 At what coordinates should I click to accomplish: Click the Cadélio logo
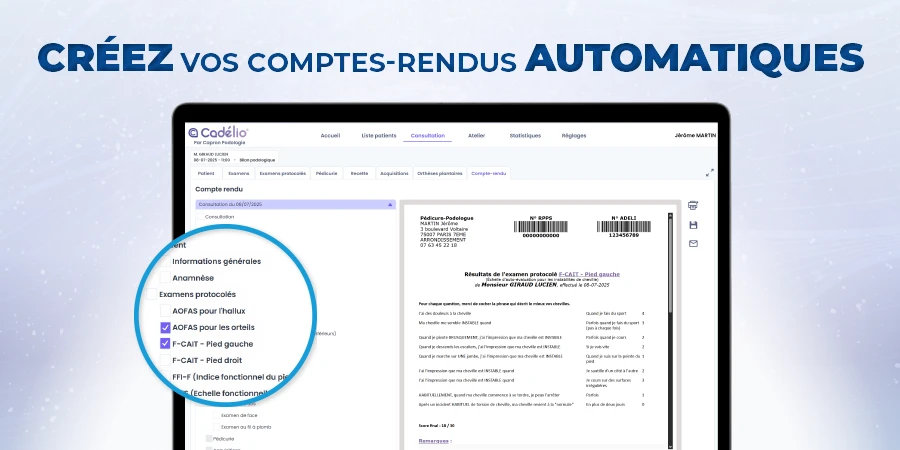coord(218,135)
